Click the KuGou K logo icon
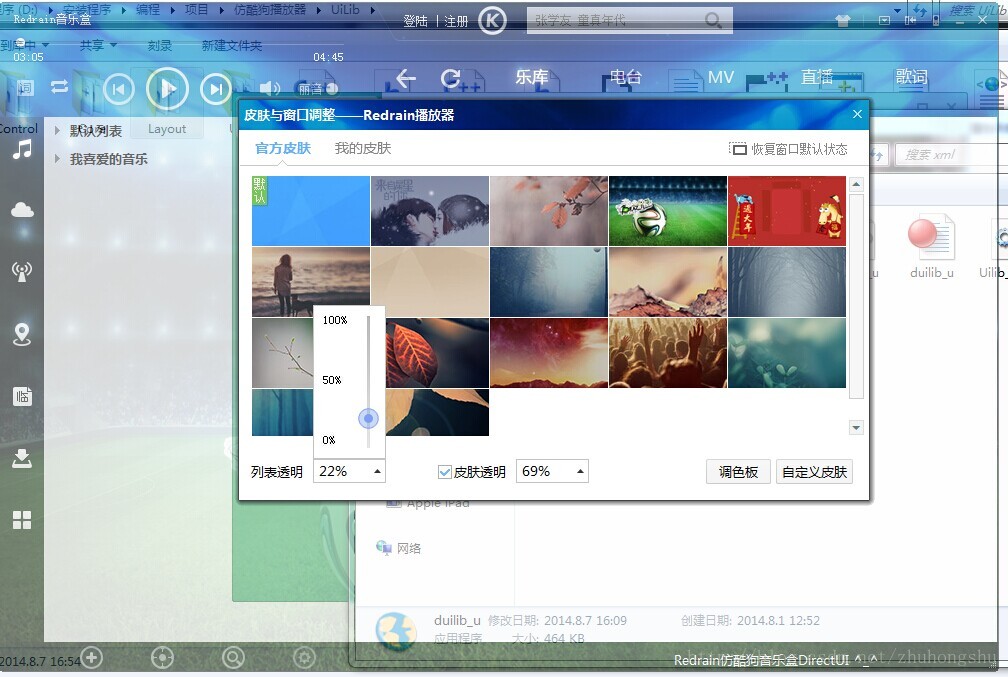Screen dimensions: 1008x677 pos(492,21)
